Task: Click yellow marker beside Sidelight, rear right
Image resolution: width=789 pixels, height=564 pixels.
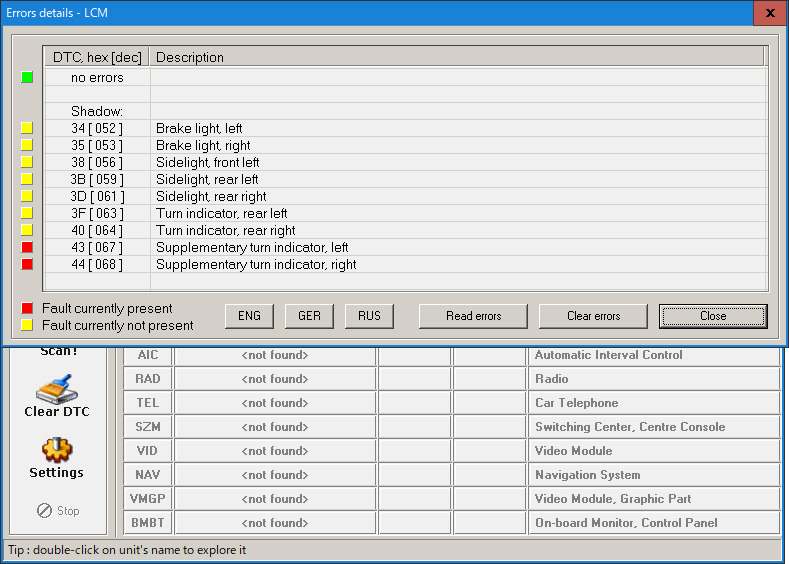Action: (x=27, y=196)
